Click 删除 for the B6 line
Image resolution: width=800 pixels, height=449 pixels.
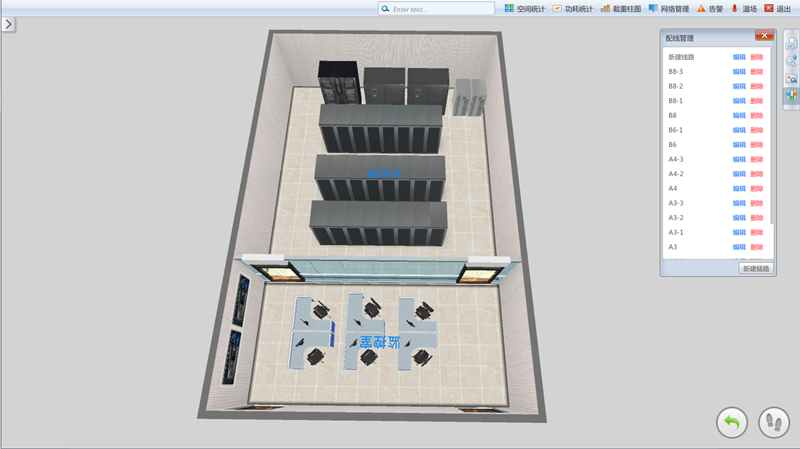pos(757,145)
